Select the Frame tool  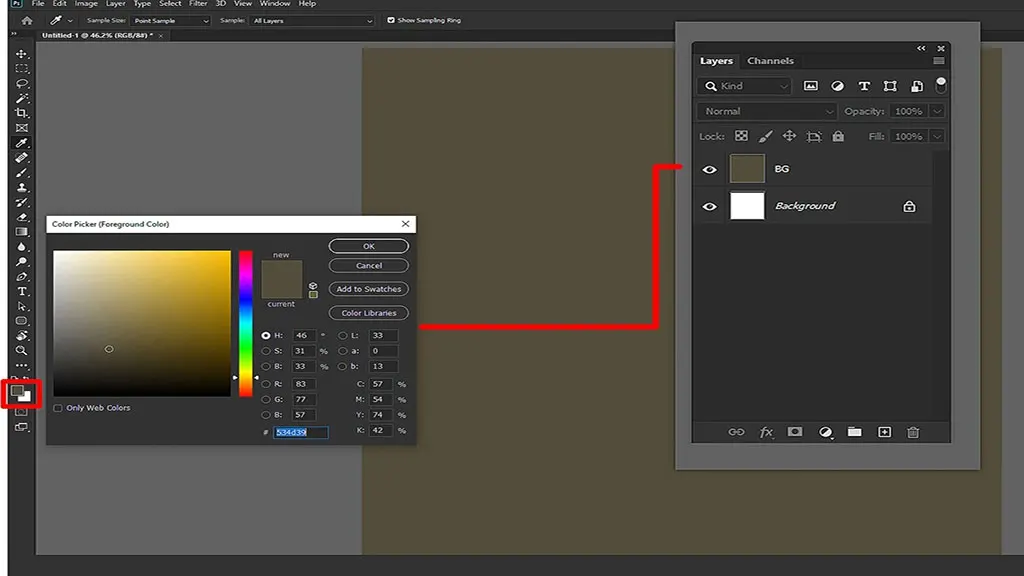(22, 128)
